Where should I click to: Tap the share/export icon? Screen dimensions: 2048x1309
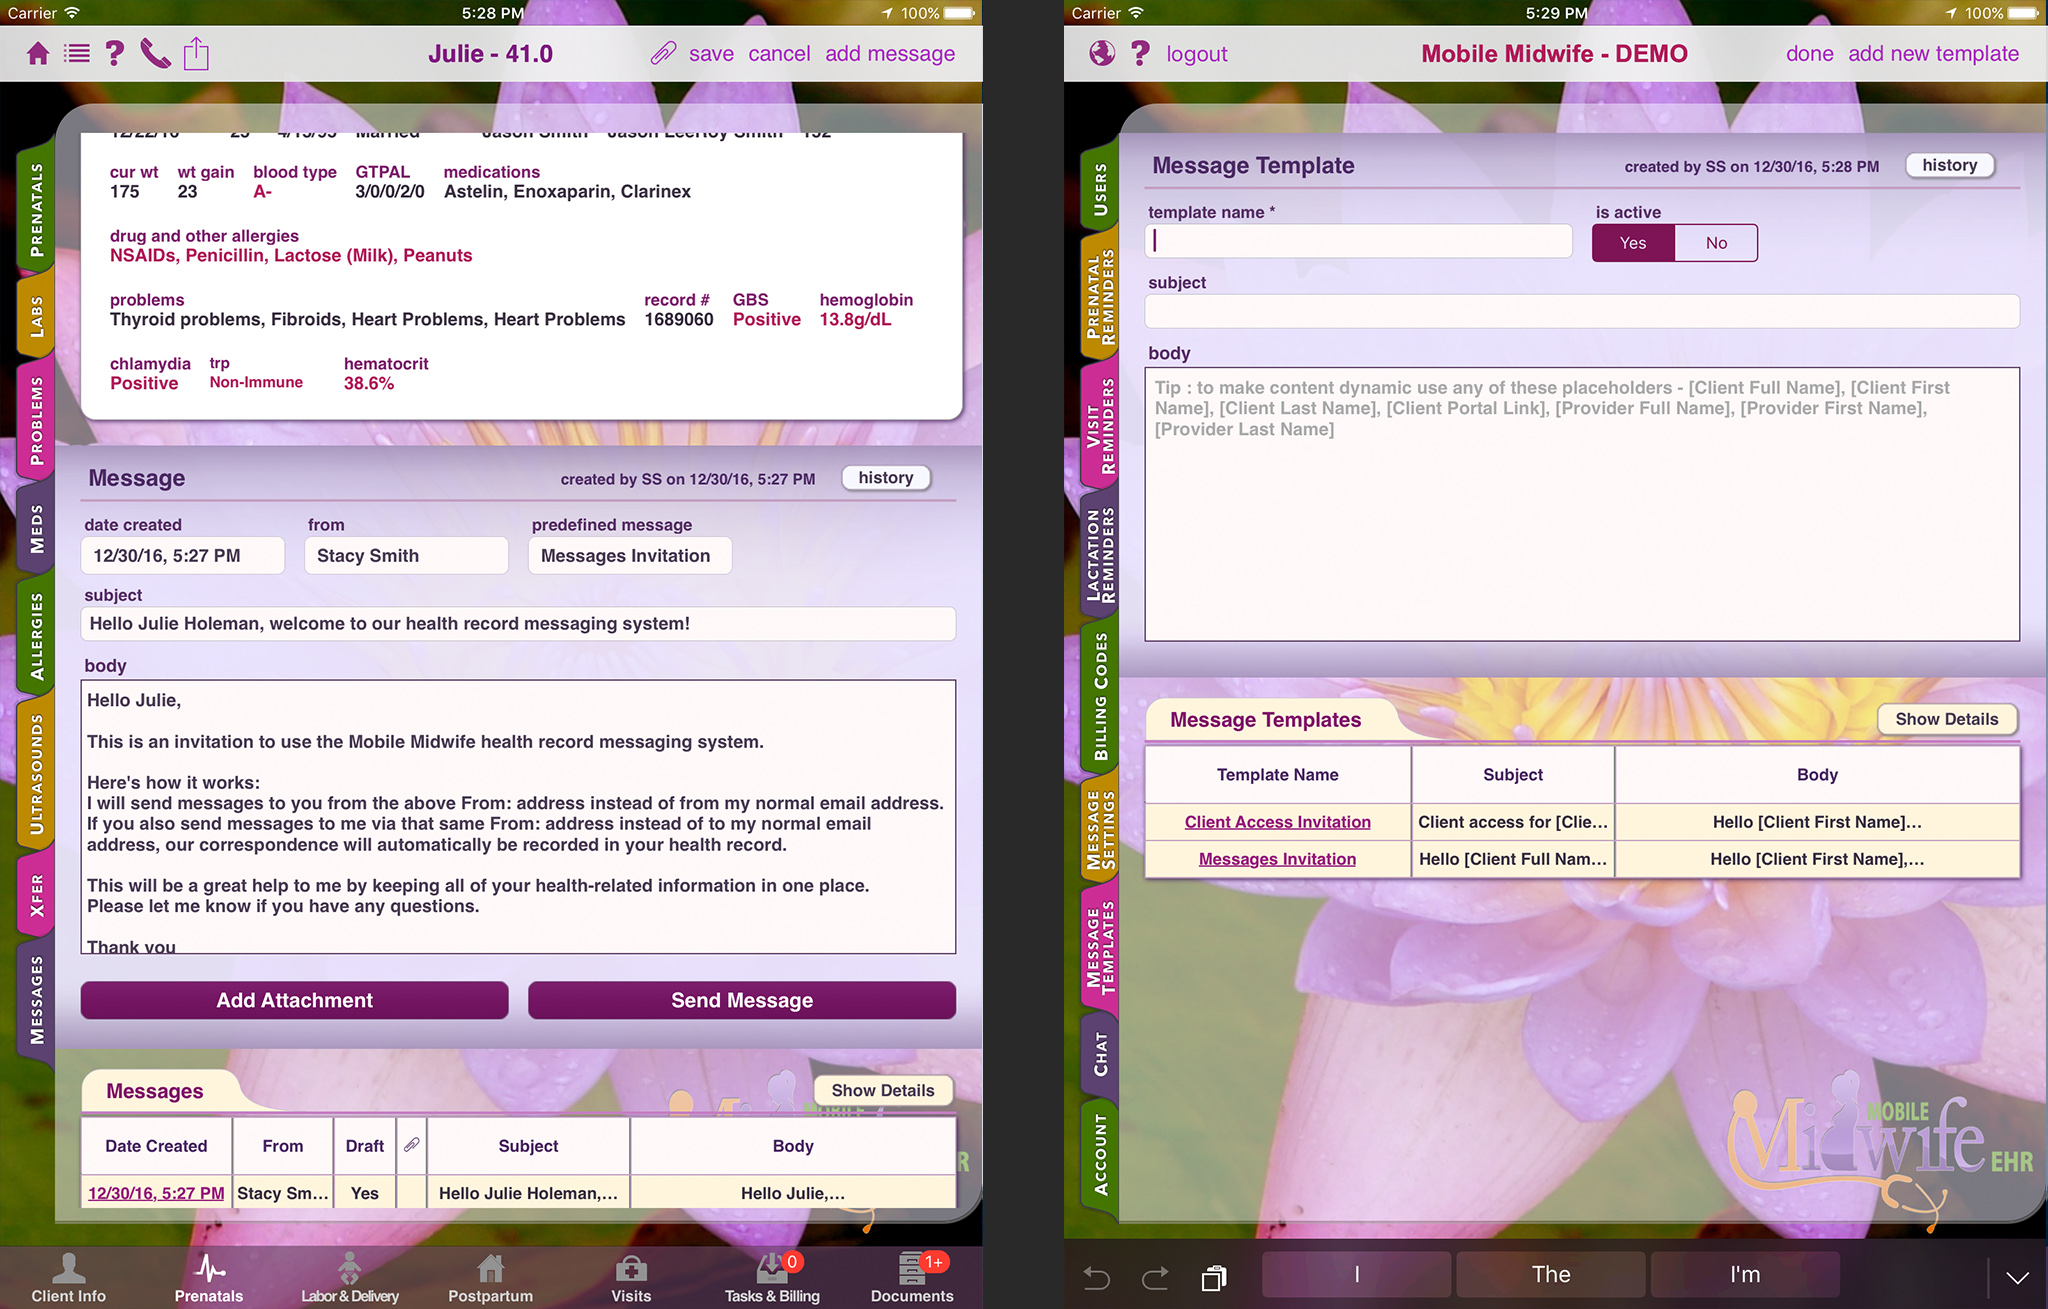click(196, 53)
